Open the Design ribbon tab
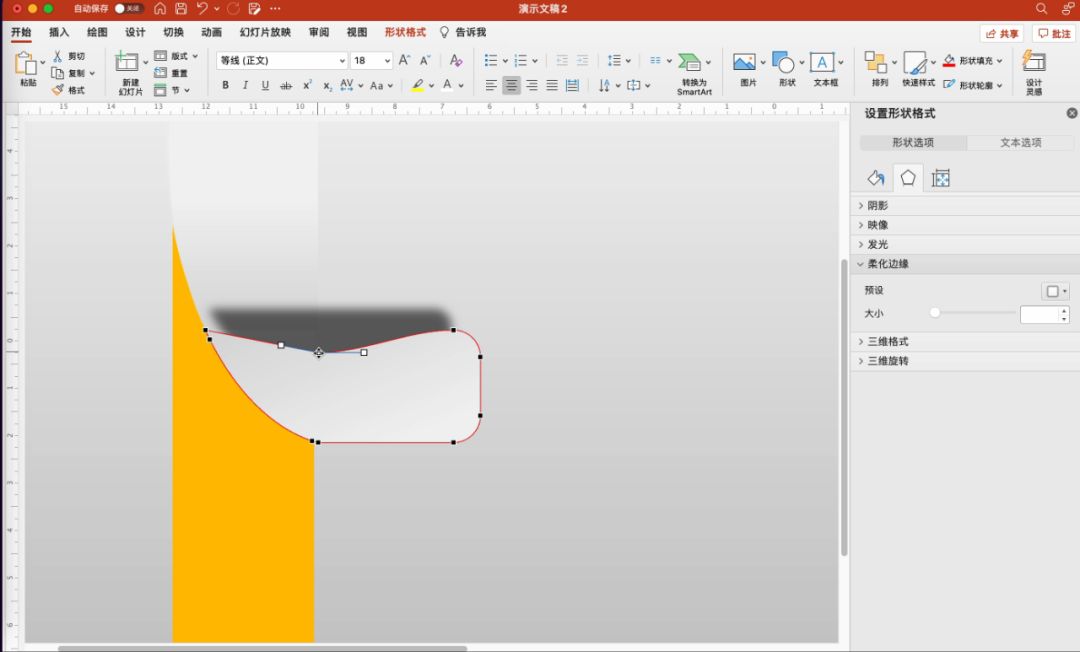The image size is (1080, 652). click(135, 32)
